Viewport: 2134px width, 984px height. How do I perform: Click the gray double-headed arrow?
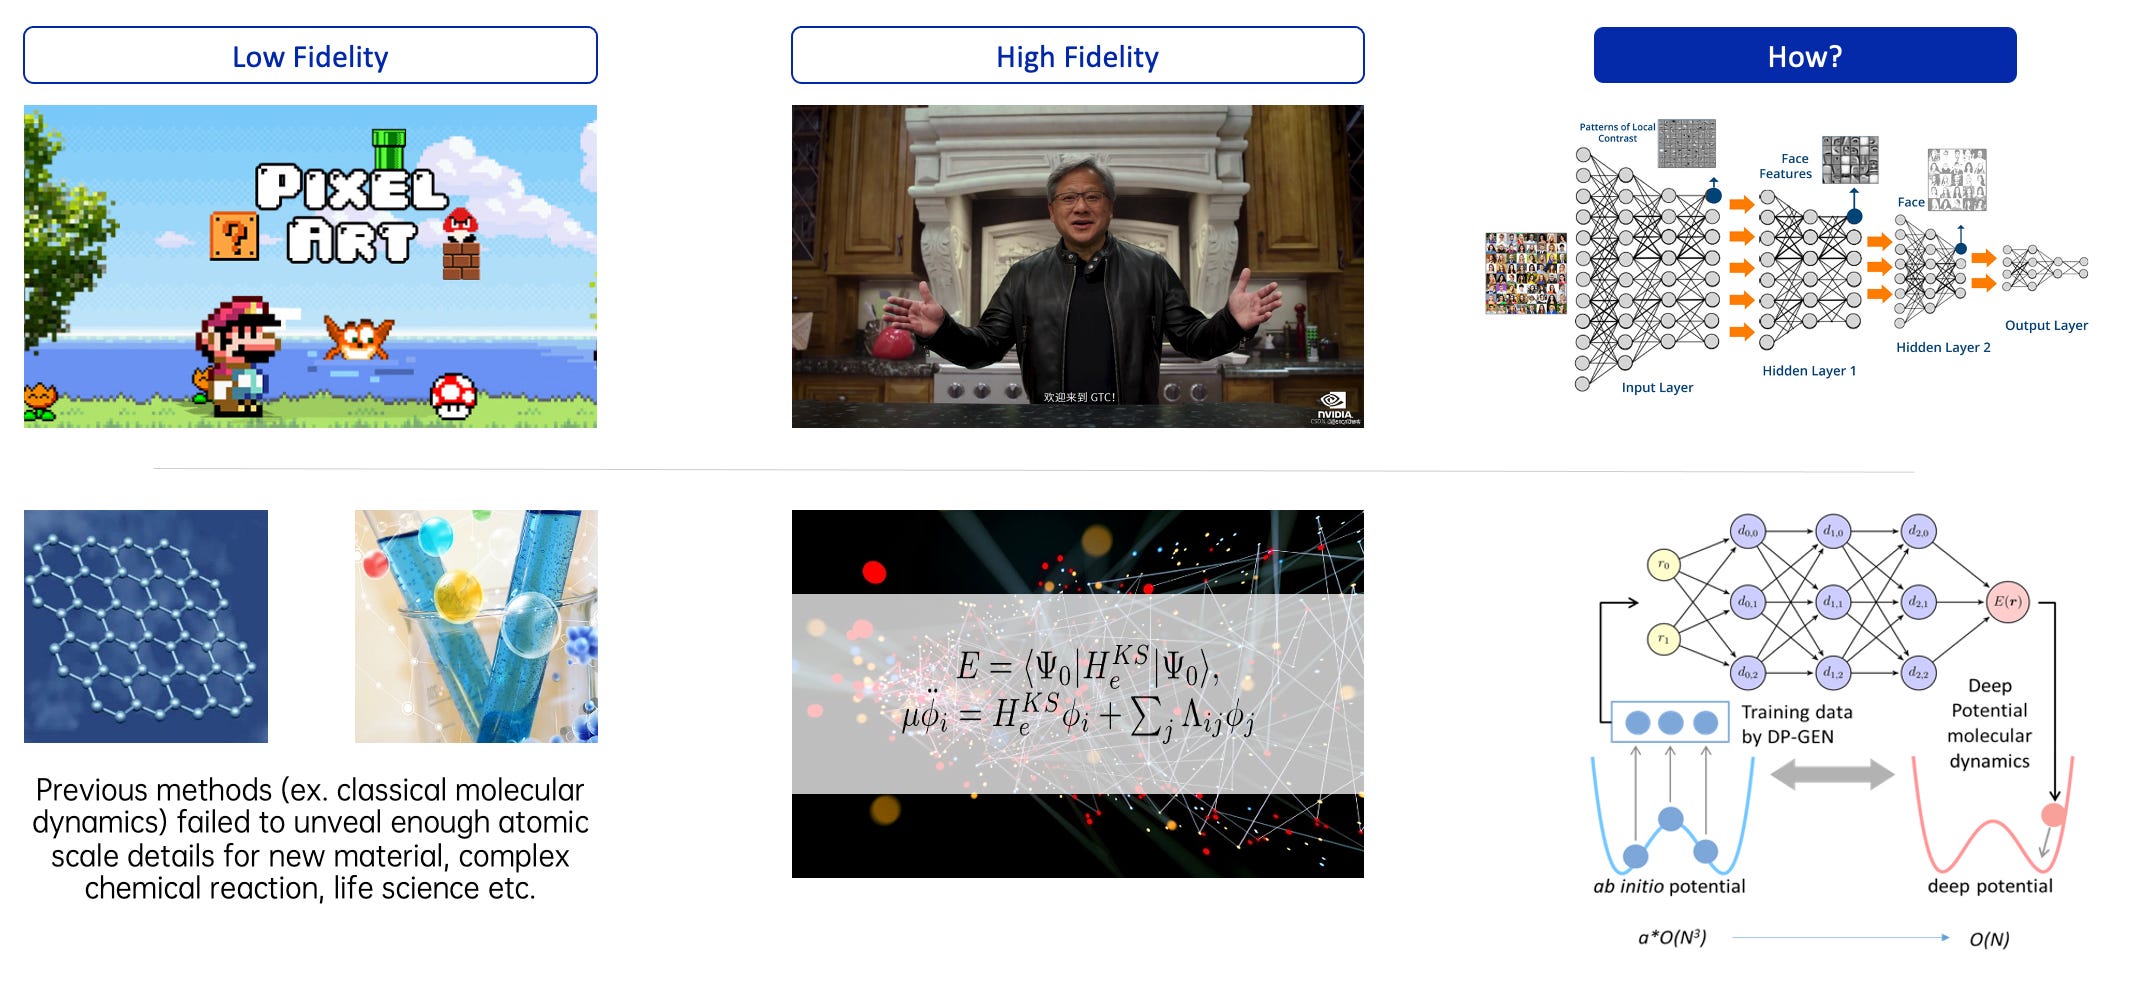[x=1832, y=774]
